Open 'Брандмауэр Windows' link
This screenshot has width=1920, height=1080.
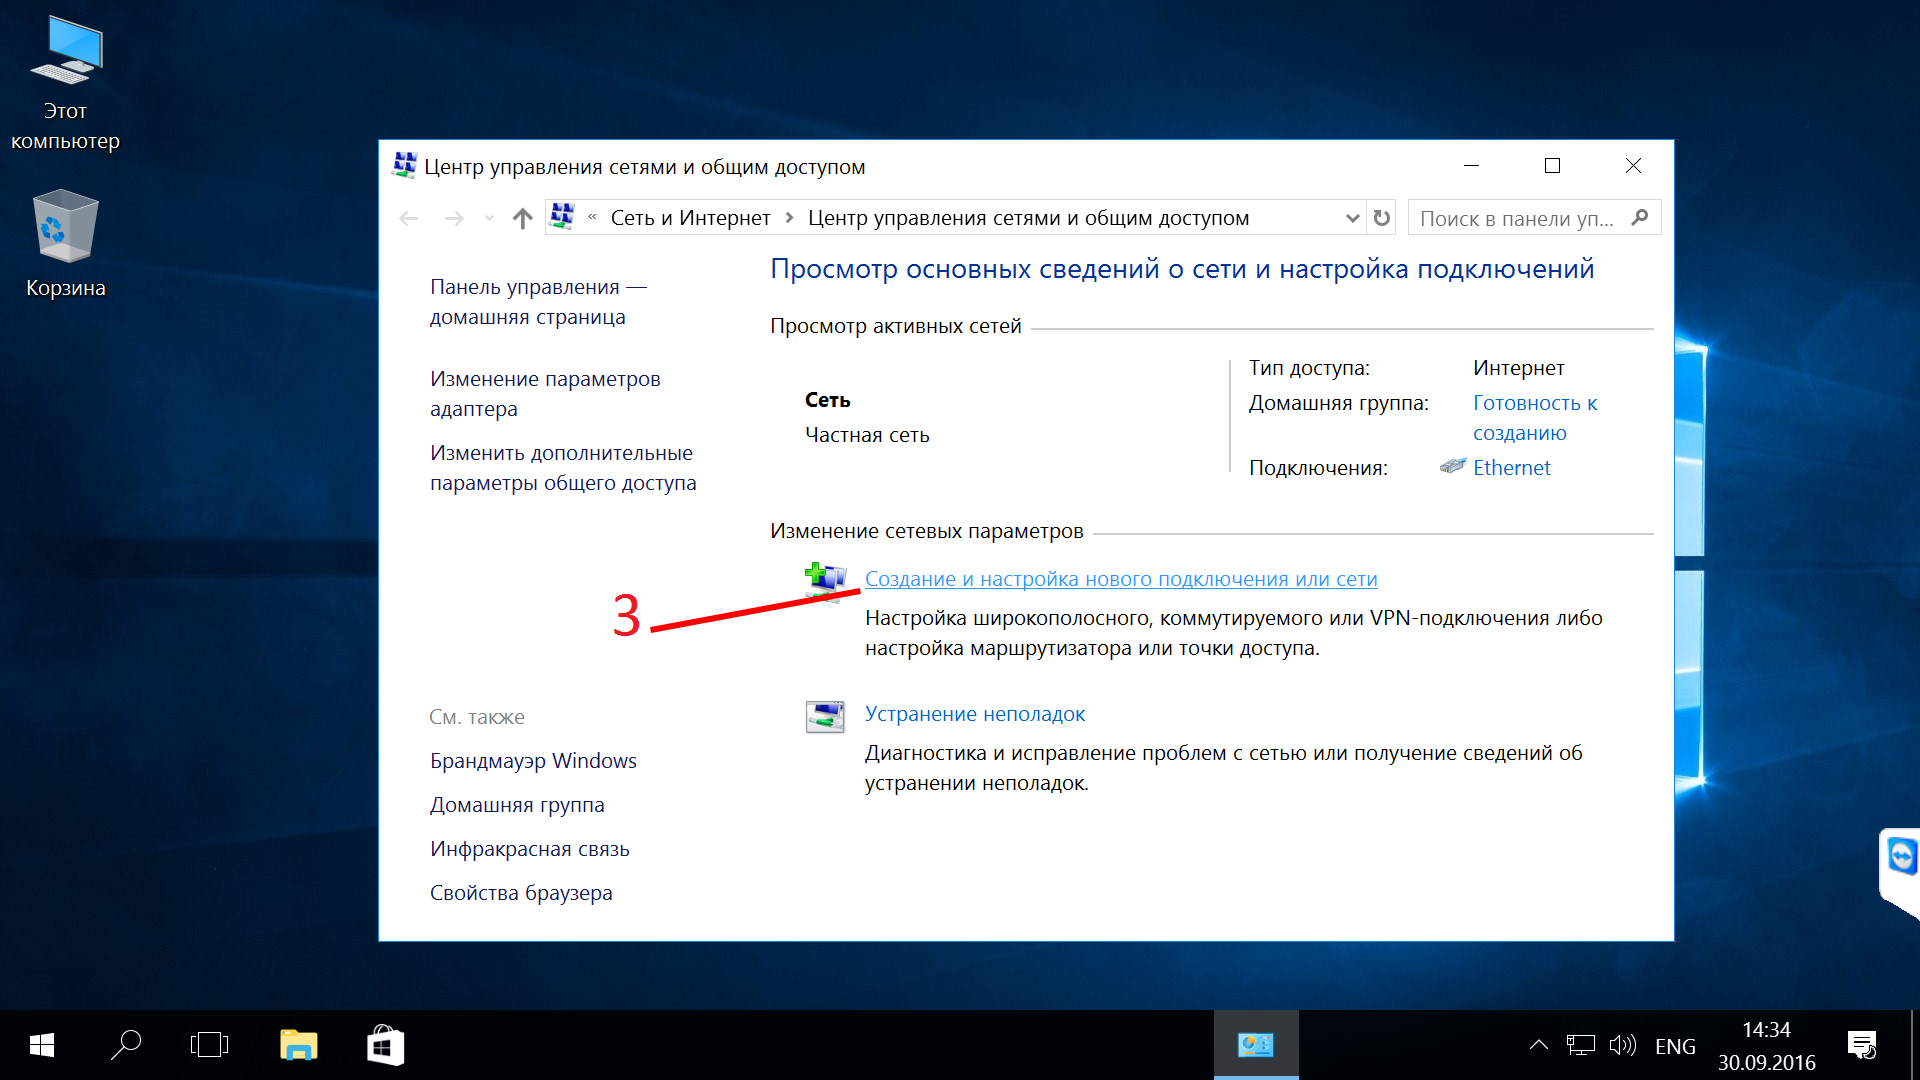(533, 761)
